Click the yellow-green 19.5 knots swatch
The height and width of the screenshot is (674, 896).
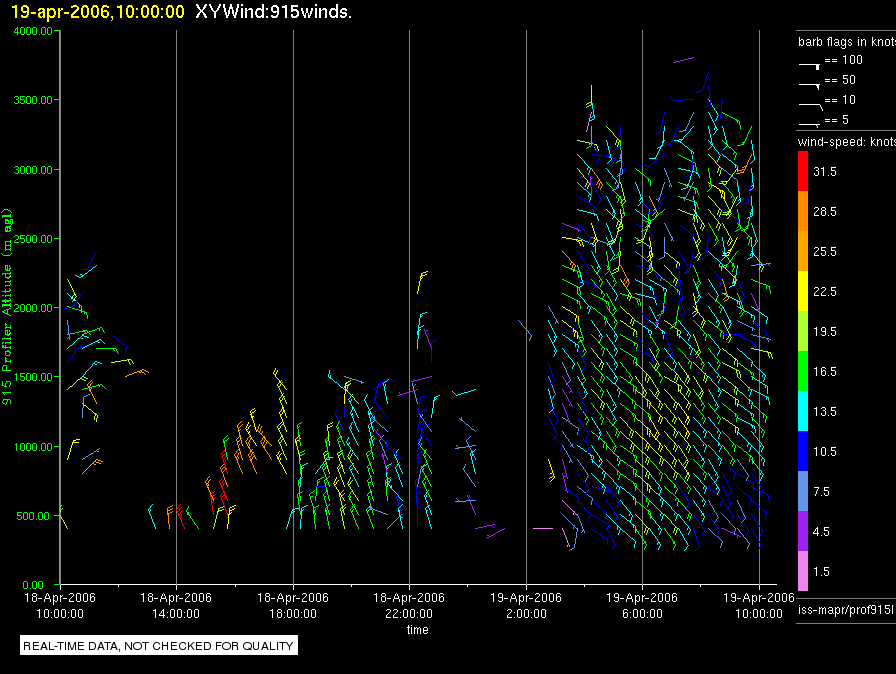pos(803,331)
